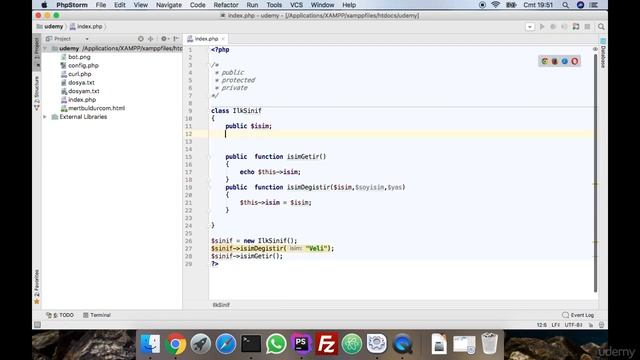Collapse isimGetir function fold marker
Viewport: 640px width, 360px height.
tap(209, 157)
